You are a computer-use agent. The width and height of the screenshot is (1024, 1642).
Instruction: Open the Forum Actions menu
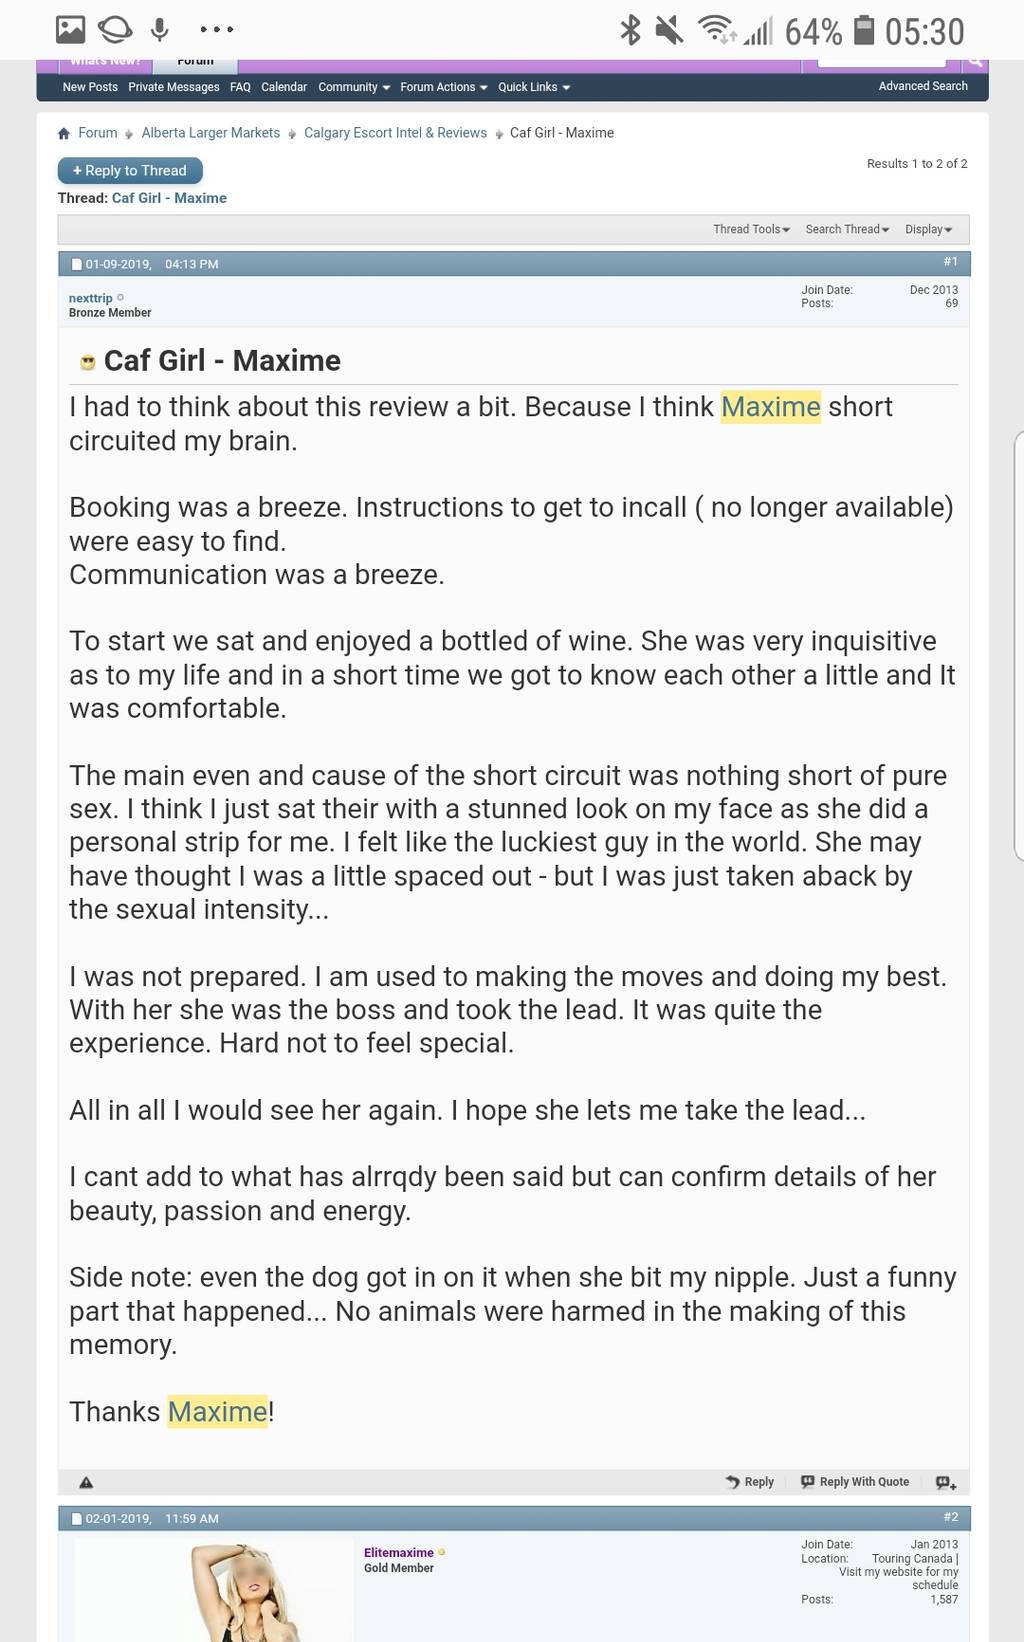pos(443,87)
